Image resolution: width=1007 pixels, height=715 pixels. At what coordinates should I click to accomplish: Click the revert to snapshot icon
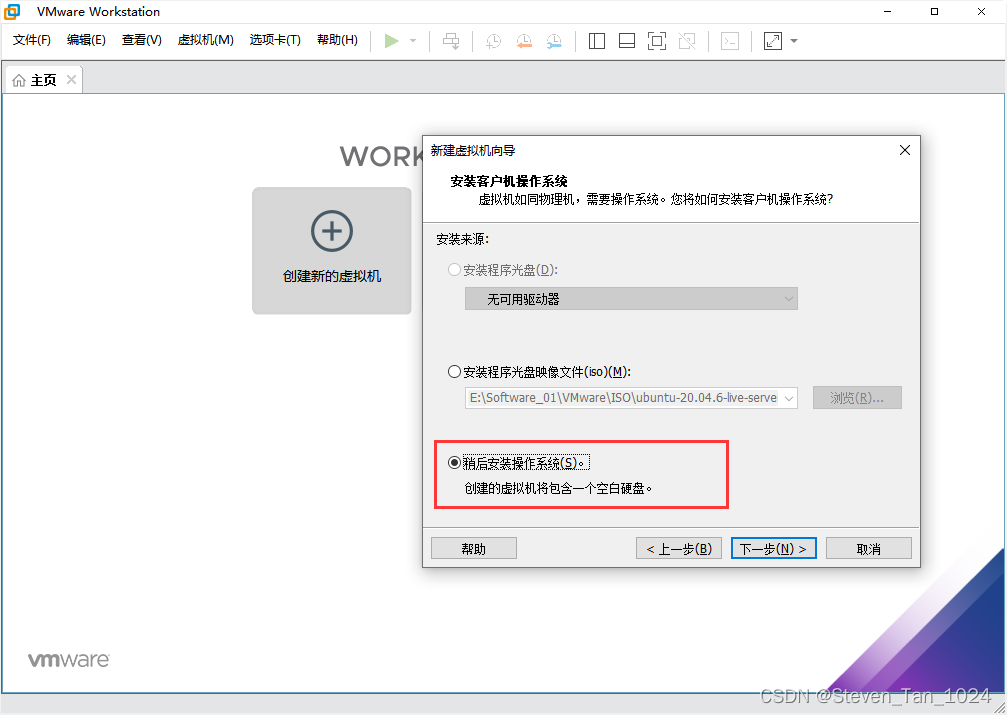point(524,41)
